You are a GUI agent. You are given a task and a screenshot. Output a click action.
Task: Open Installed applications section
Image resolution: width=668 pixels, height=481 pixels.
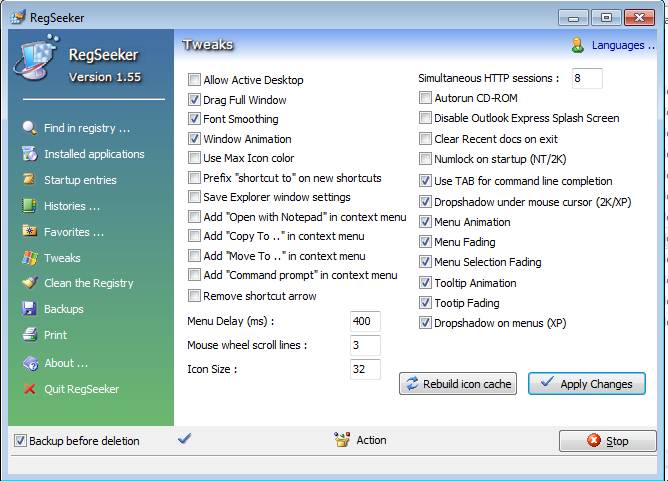pyautogui.click(x=94, y=154)
